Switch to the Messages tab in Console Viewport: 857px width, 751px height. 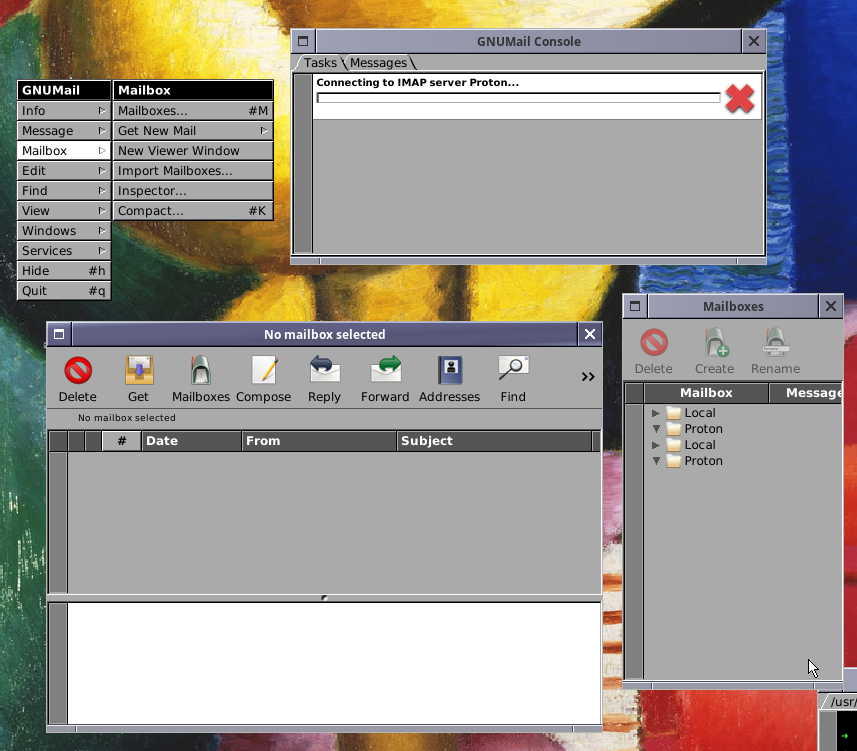pos(378,63)
